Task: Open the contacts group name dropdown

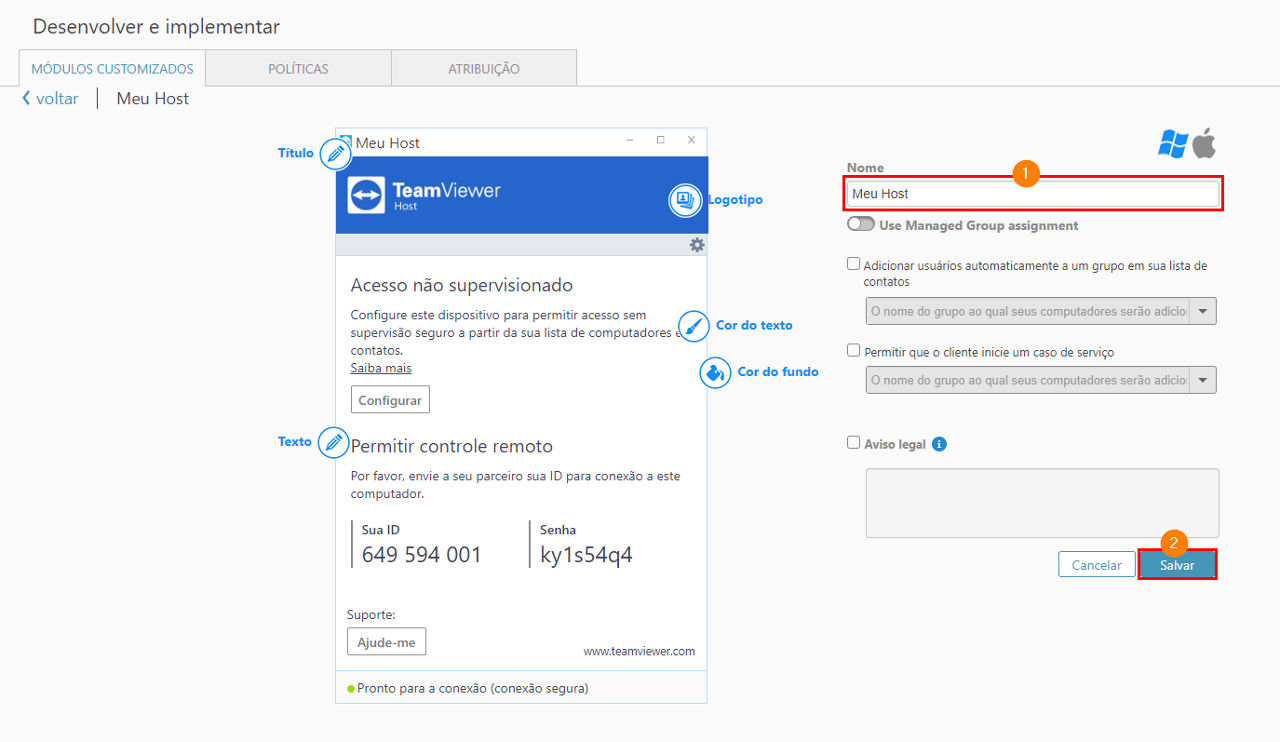Action: [x=1041, y=311]
